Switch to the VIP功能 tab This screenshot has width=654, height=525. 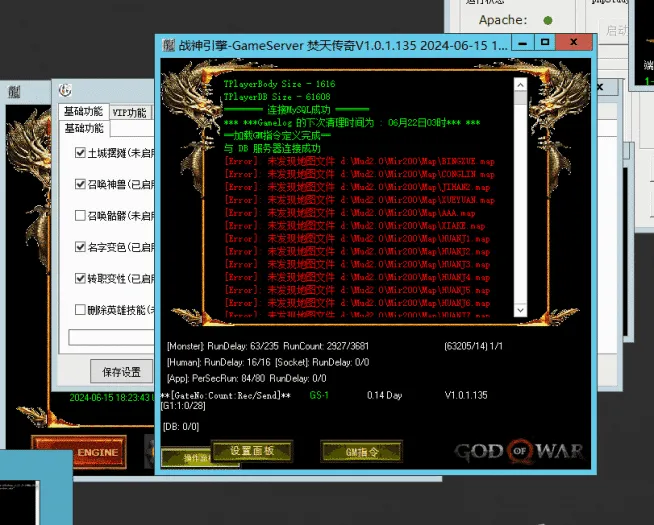(130, 113)
